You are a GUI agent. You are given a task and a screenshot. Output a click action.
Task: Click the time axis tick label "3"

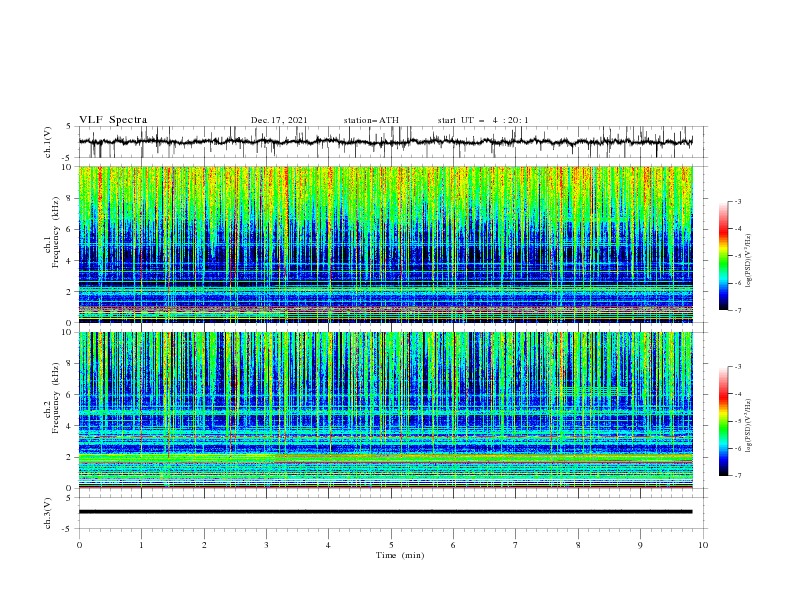266,545
